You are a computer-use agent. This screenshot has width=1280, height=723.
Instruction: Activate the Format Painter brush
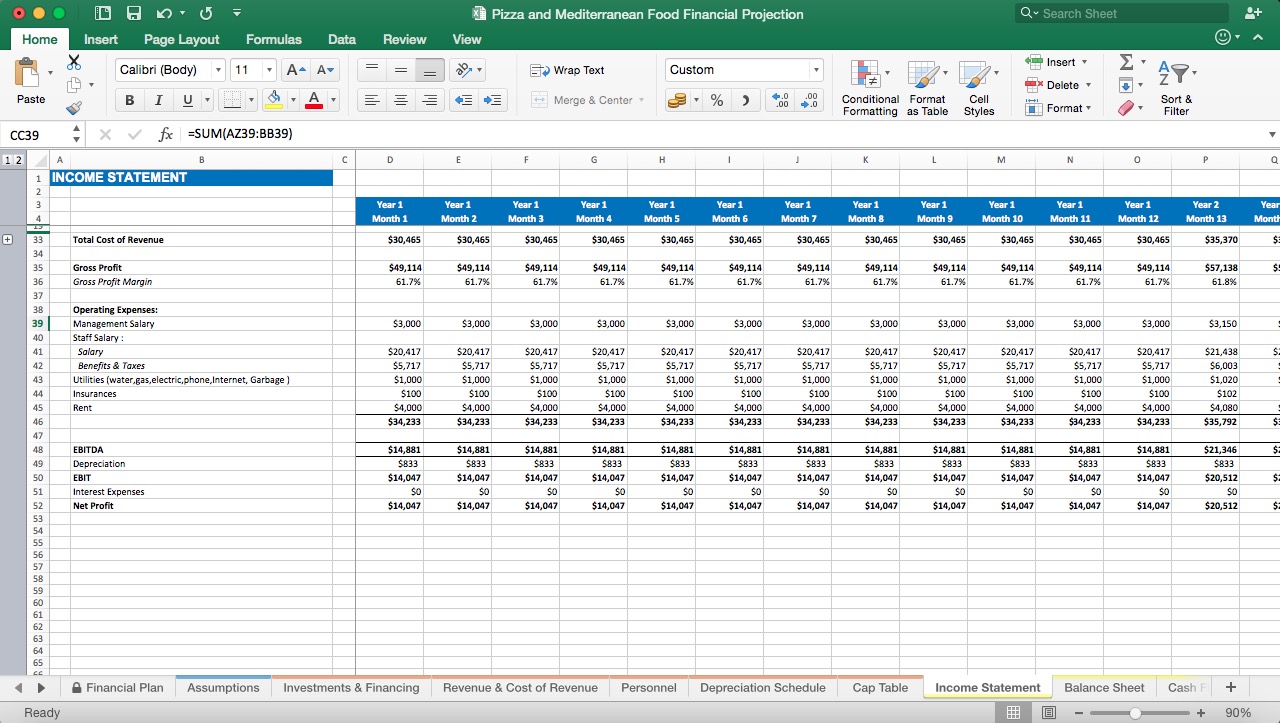pyautogui.click(x=73, y=108)
